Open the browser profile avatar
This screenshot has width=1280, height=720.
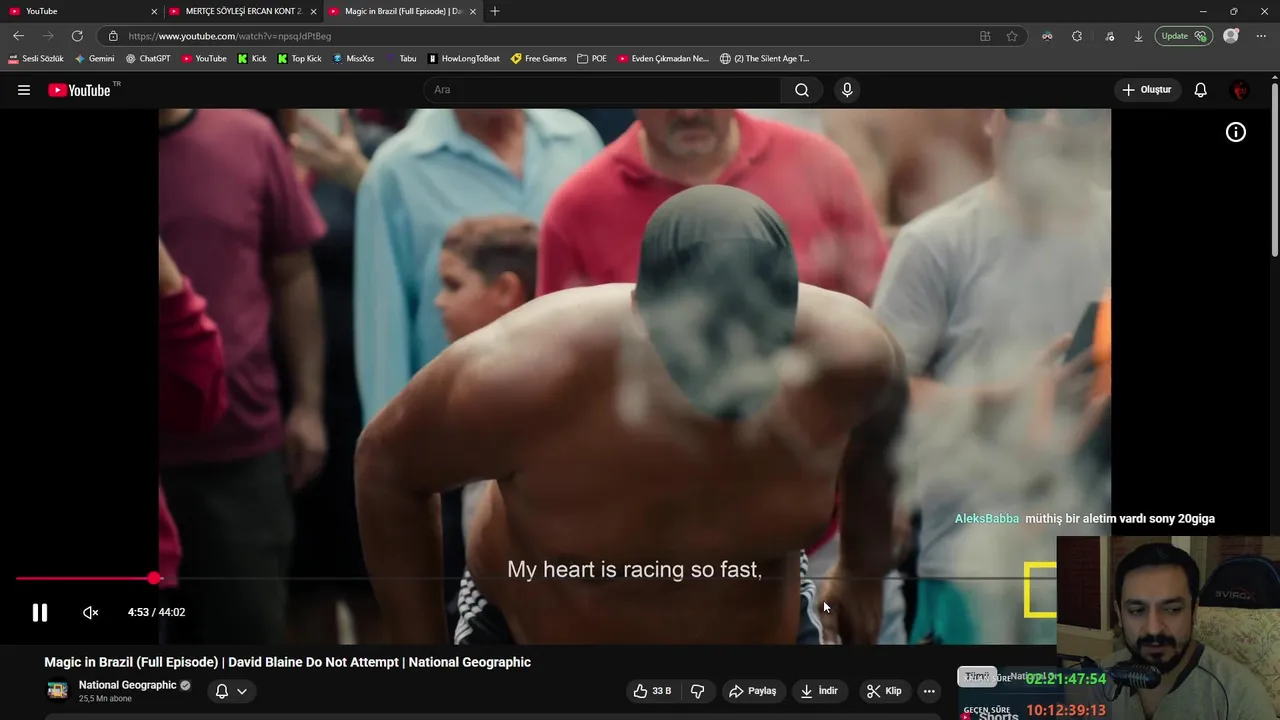coord(1231,36)
